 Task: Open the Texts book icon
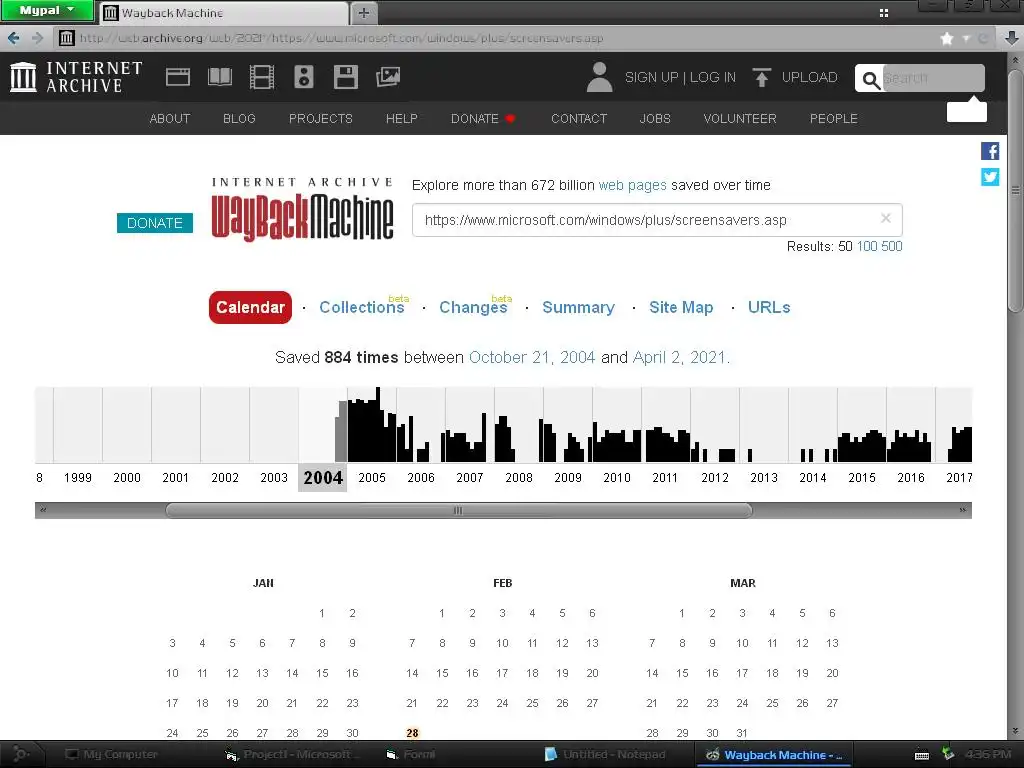[219, 77]
